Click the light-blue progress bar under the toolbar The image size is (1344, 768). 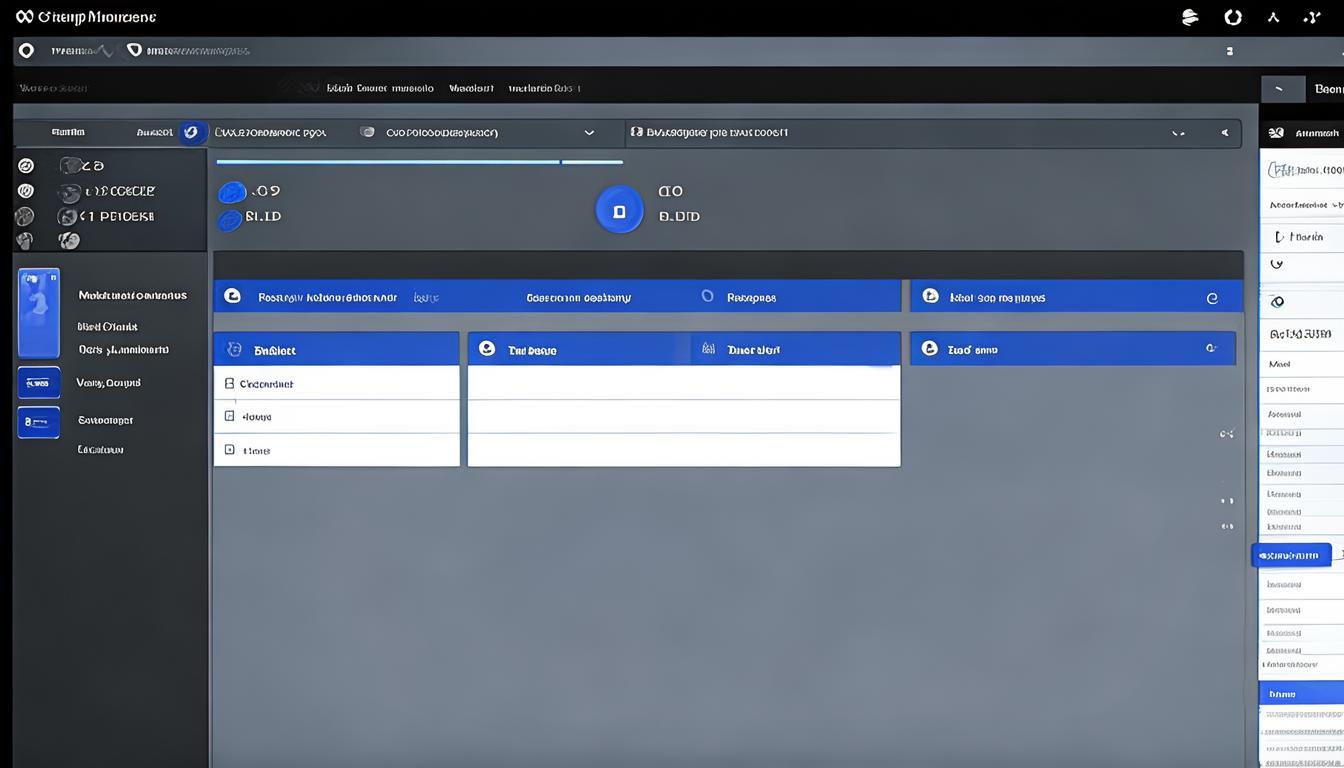388,161
